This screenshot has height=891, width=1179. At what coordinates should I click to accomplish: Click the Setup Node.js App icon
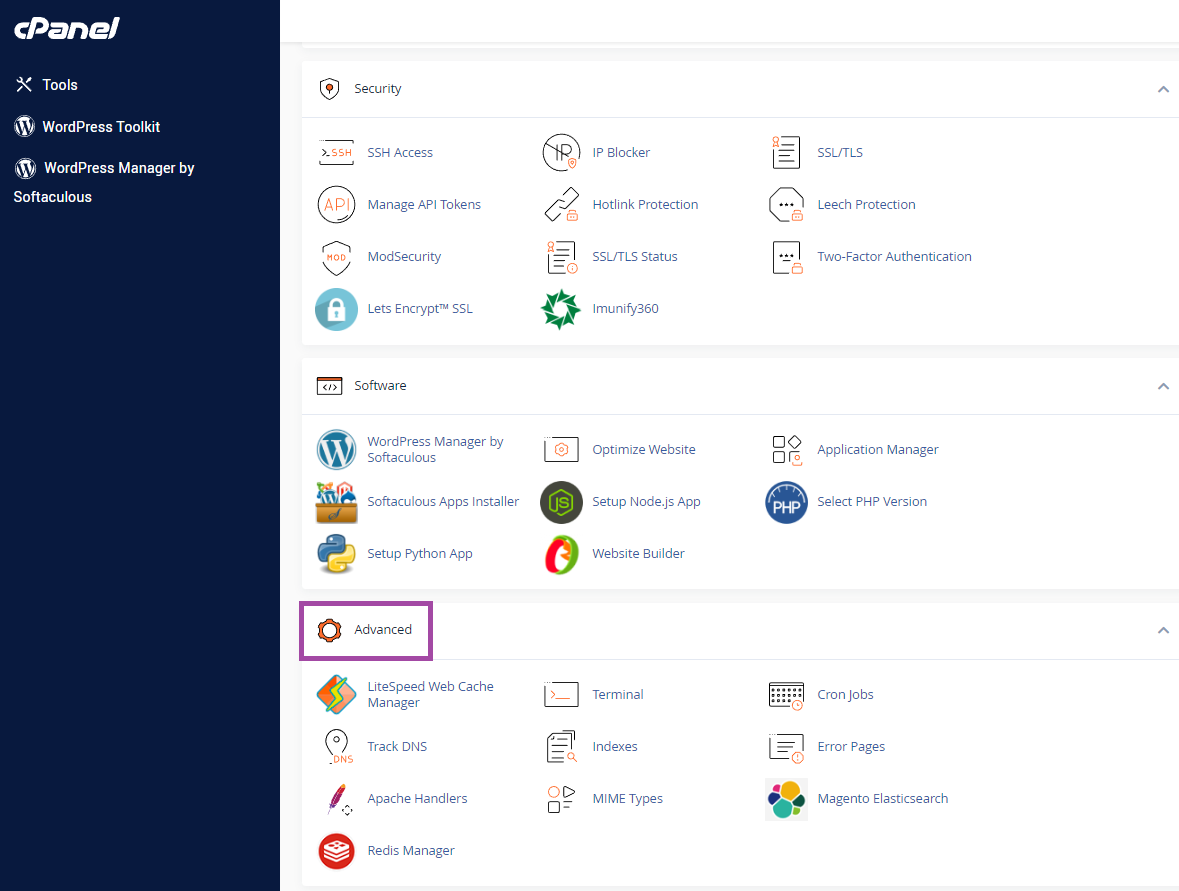[561, 502]
